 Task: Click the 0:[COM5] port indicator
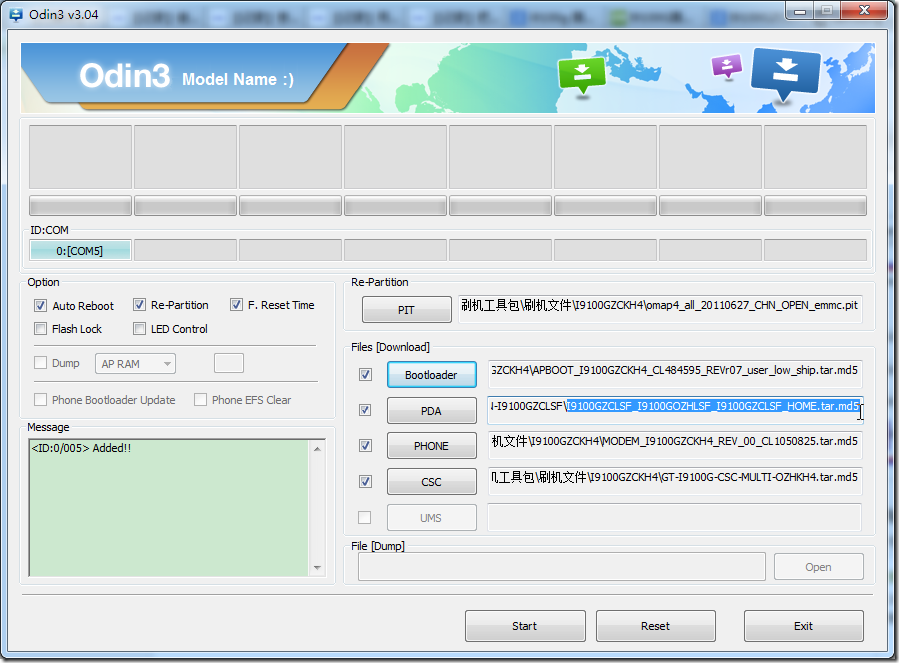point(80,251)
